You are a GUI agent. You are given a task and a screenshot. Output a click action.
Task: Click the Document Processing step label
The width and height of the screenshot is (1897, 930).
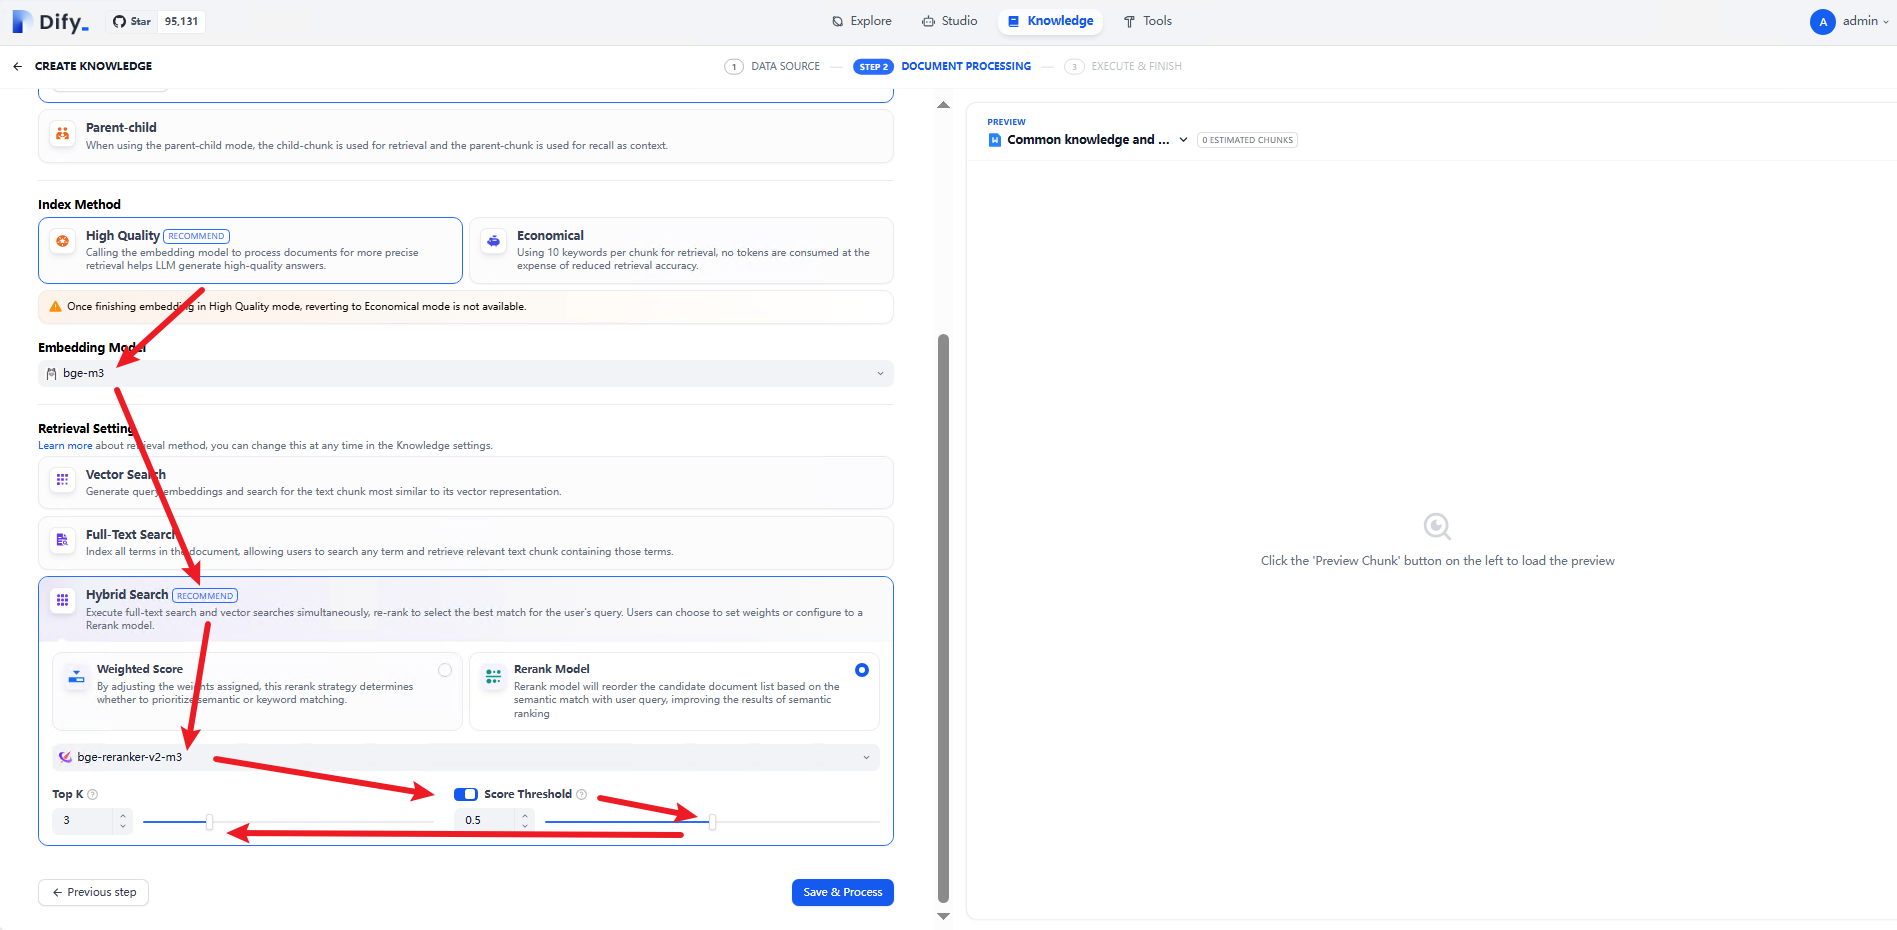pyautogui.click(x=966, y=67)
